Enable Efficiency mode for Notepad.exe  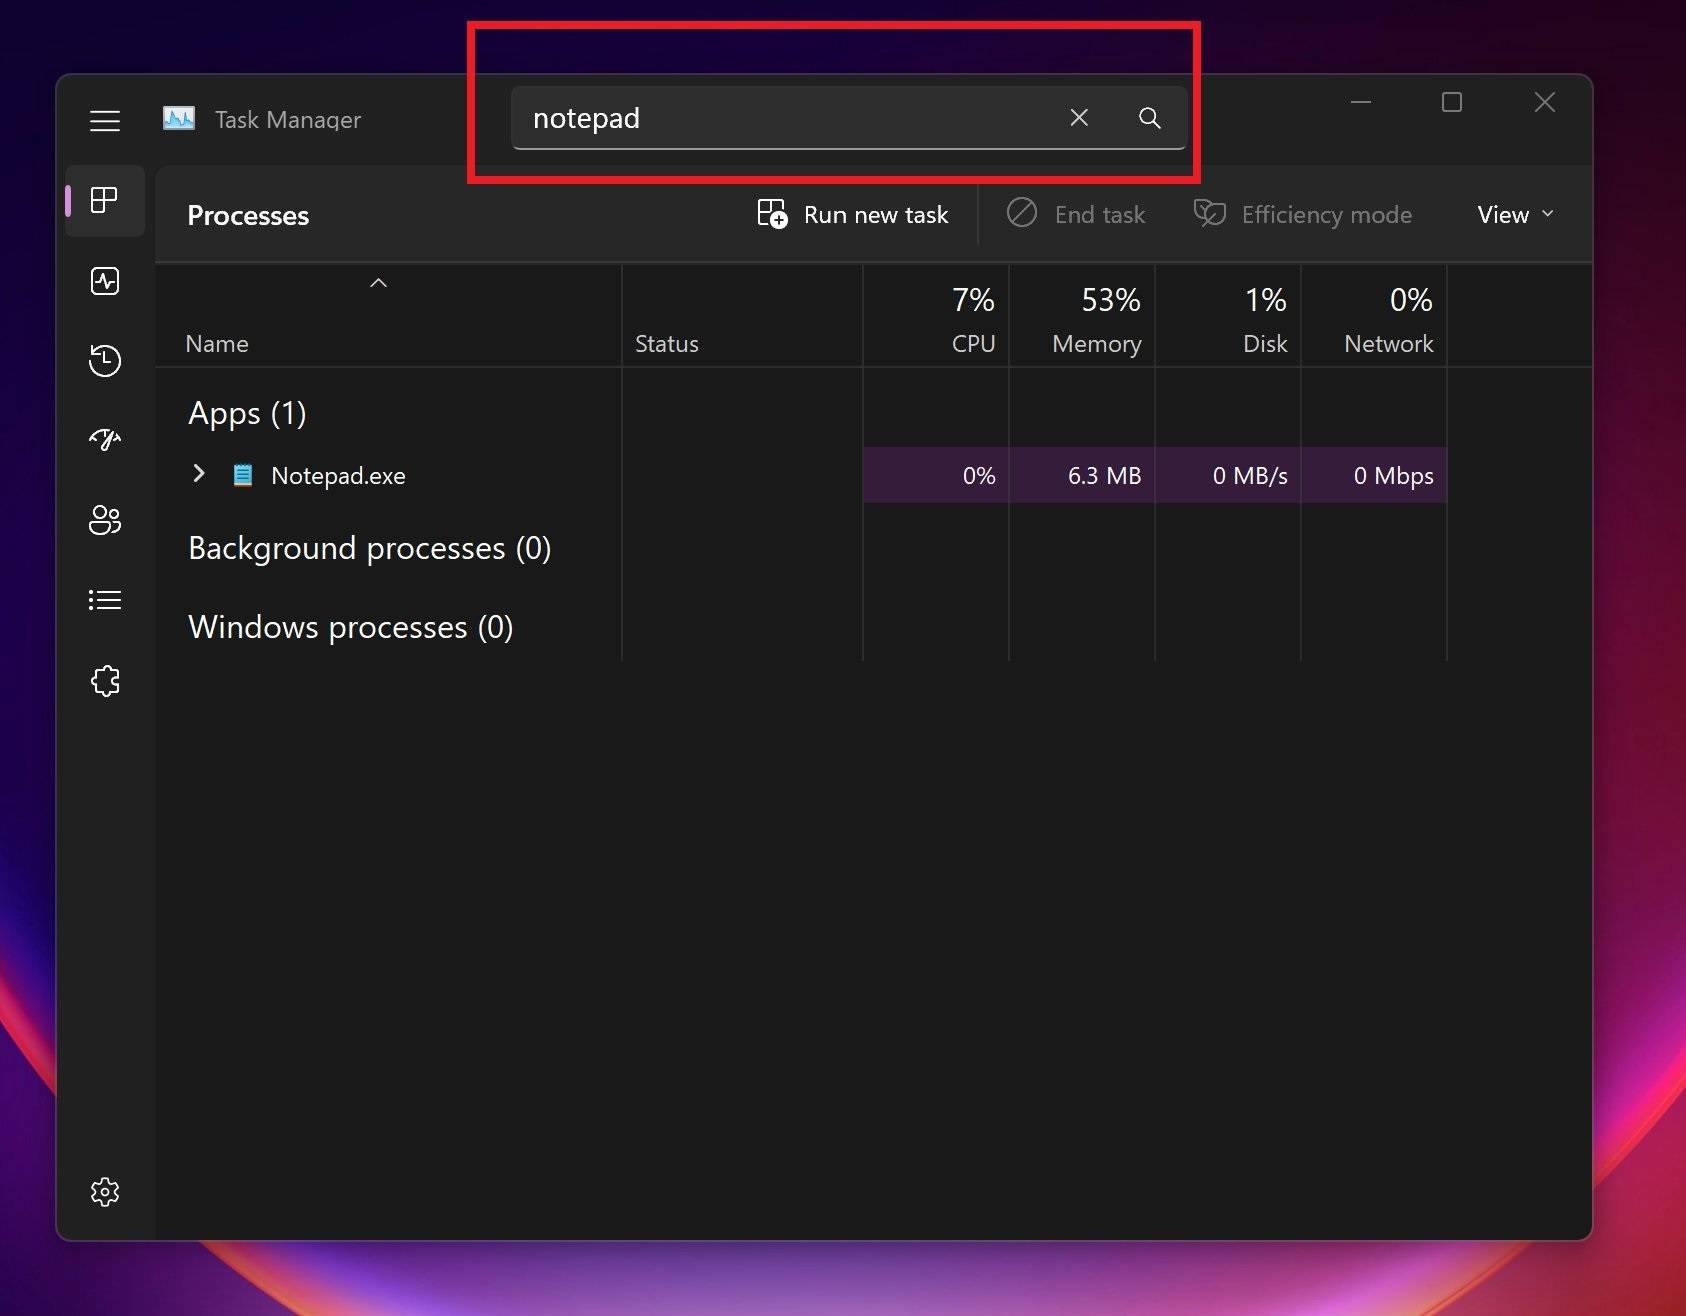(1303, 214)
